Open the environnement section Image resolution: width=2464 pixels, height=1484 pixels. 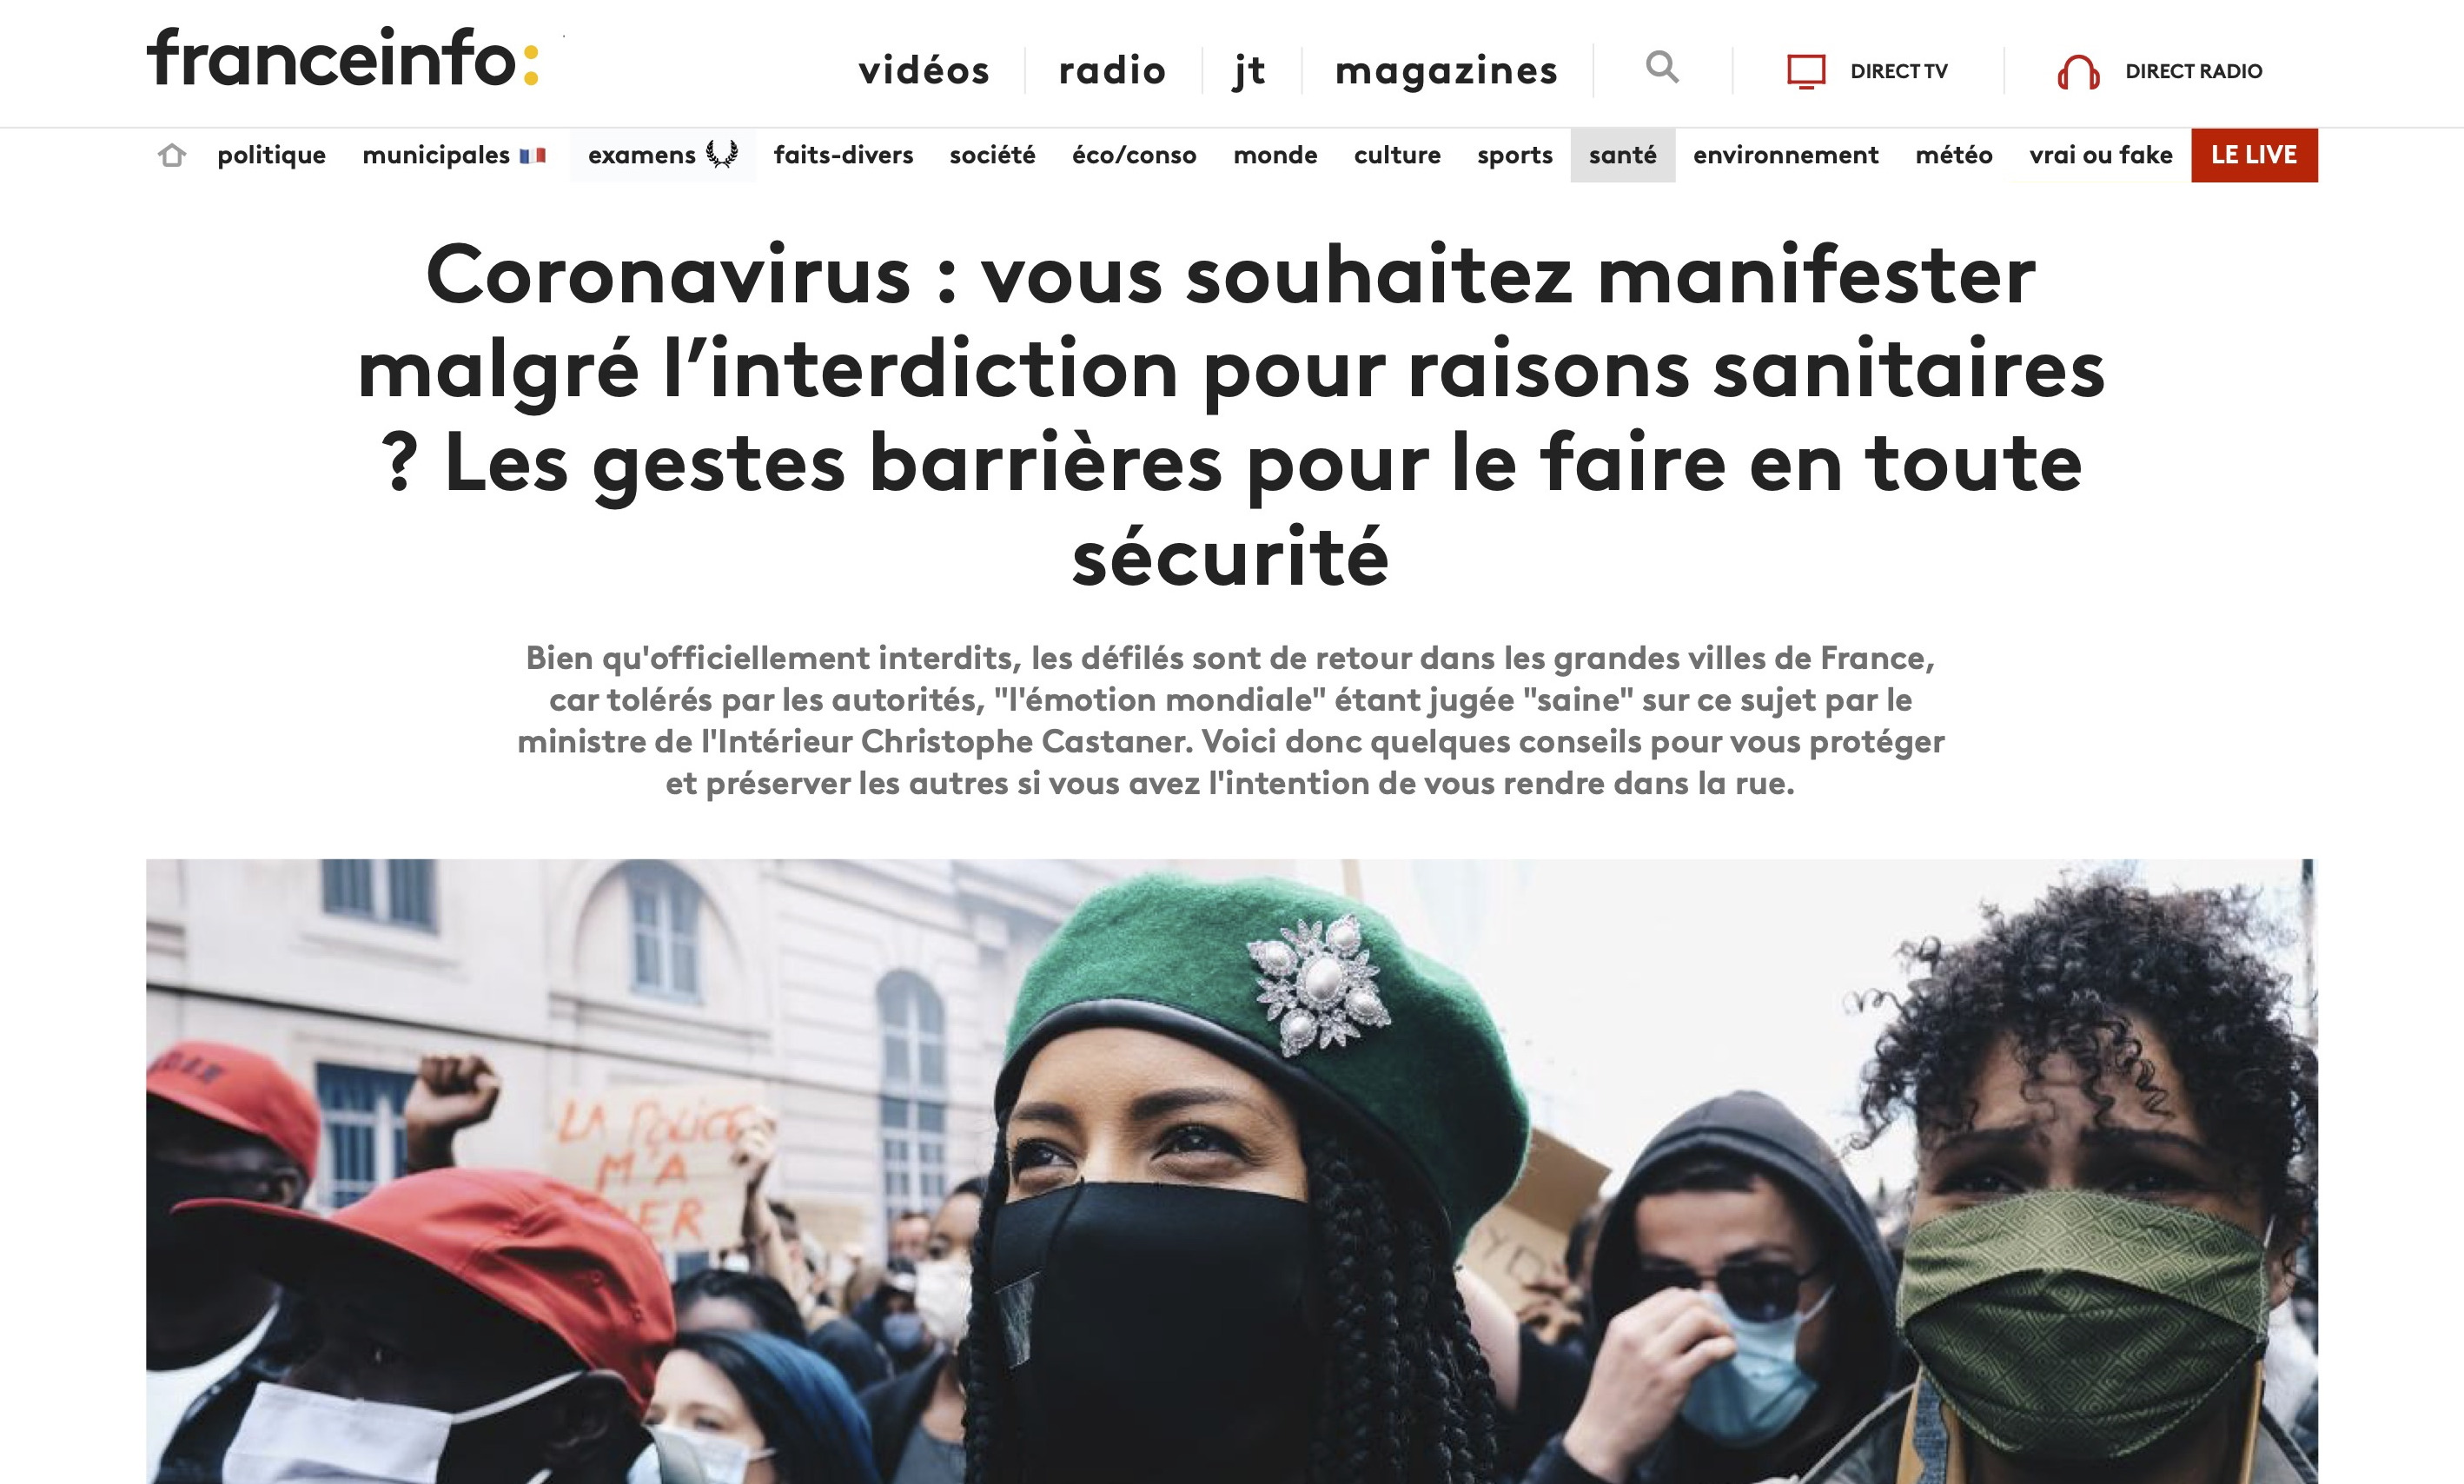[x=1785, y=155]
